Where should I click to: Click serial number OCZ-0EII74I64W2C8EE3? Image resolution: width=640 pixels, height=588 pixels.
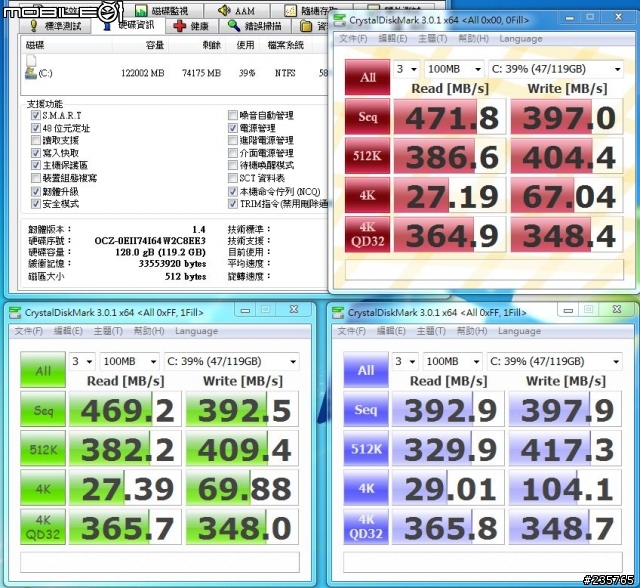click(150, 241)
